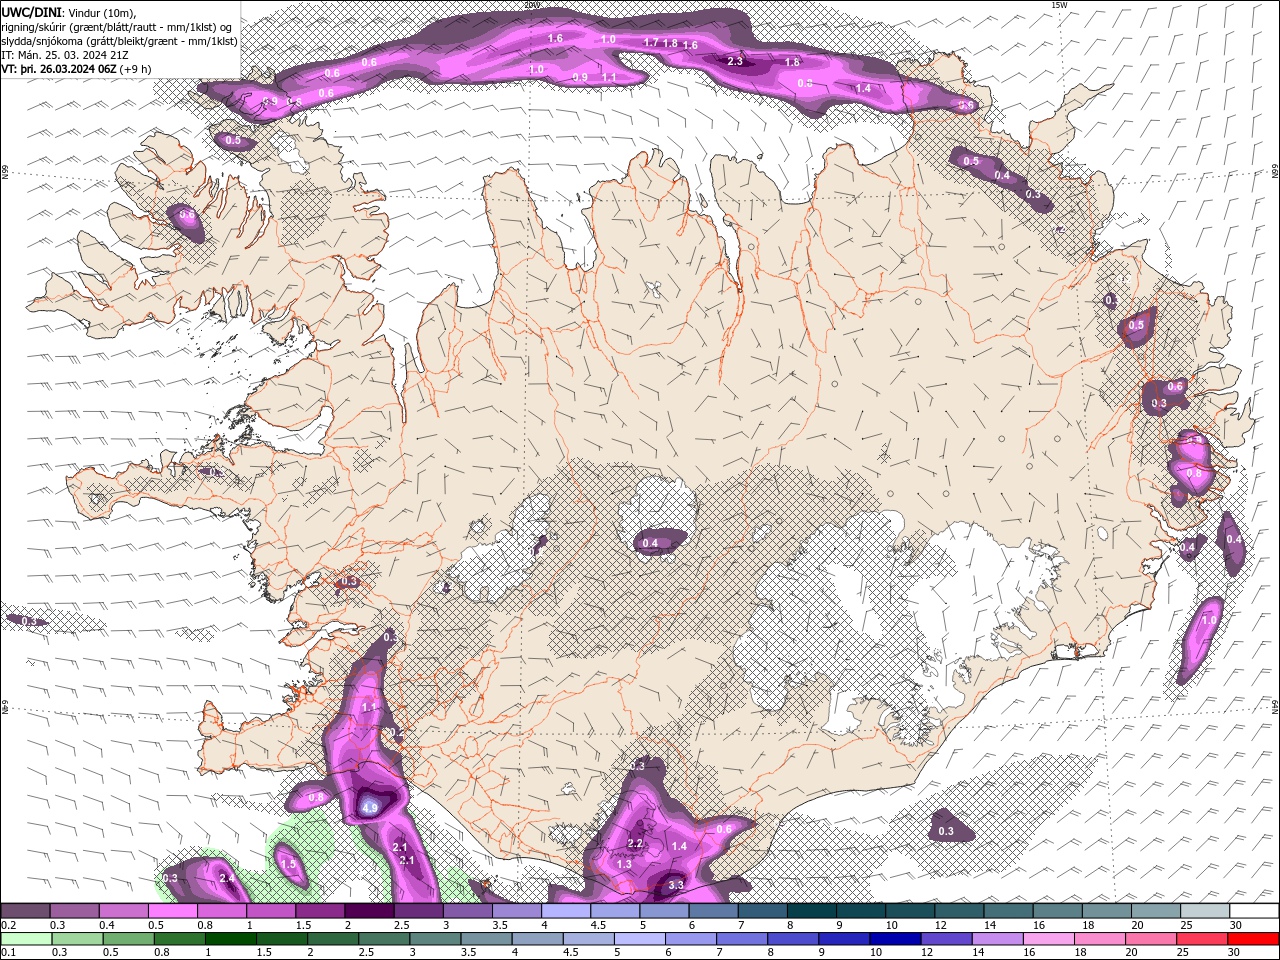Click the 2.3 value in the northern snow band
Viewport: 1280px width, 960px height.
[735, 62]
